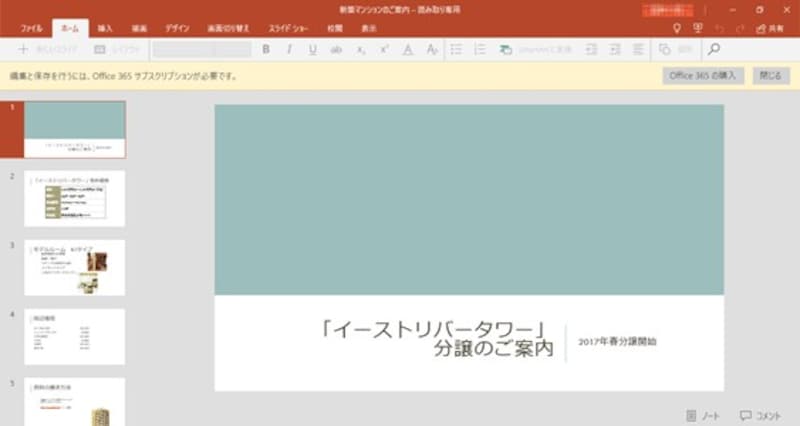Click the lightbulb help icon

click(x=676, y=29)
